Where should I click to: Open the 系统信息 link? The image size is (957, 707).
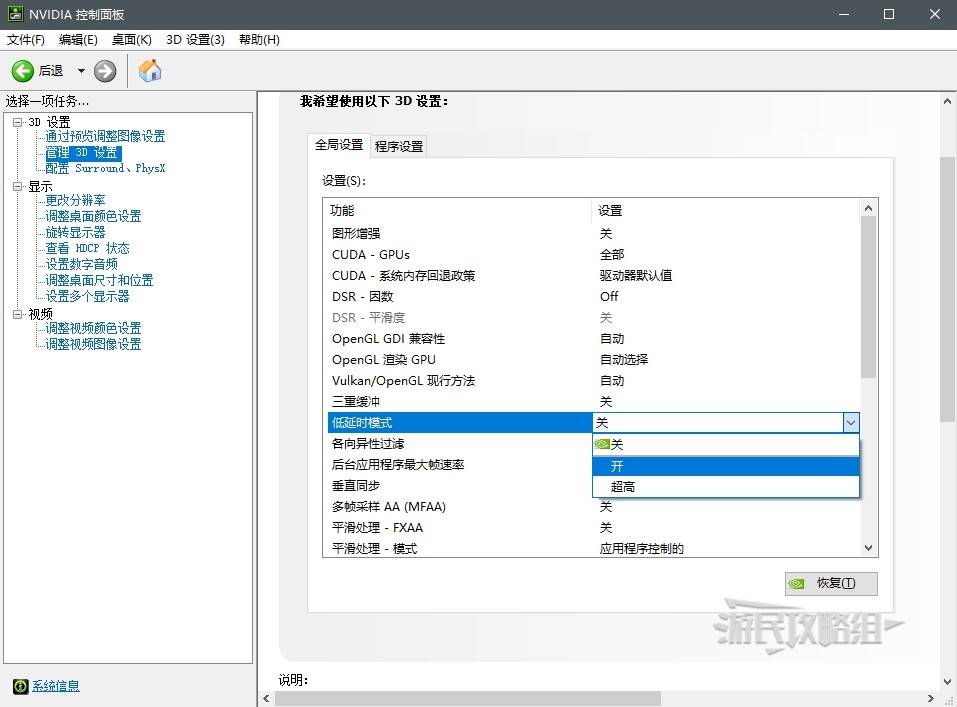pos(56,686)
